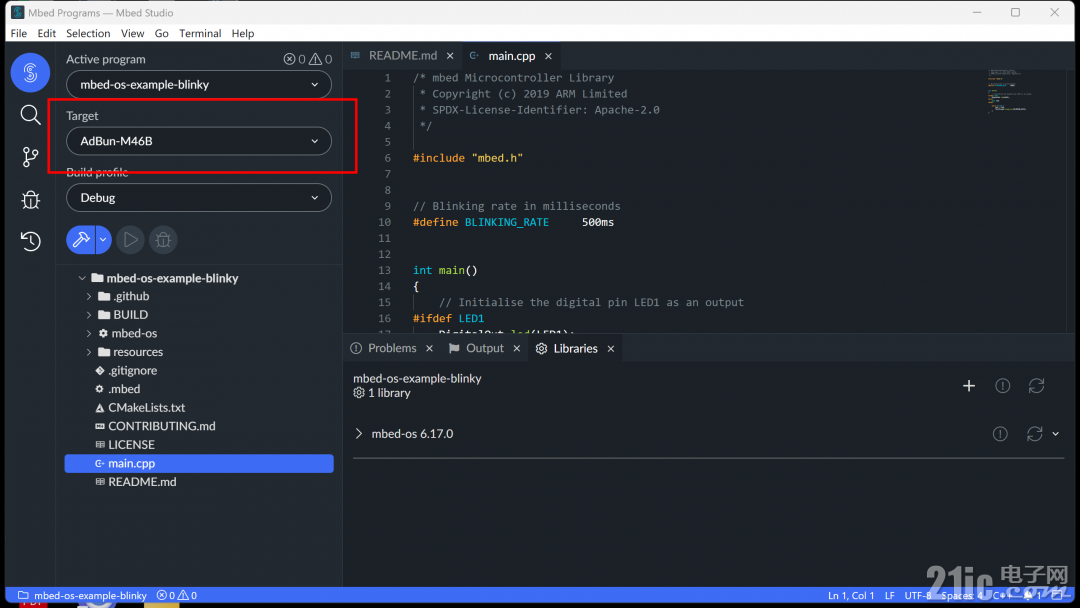Close the Problems panel tab

coord(429,348)
